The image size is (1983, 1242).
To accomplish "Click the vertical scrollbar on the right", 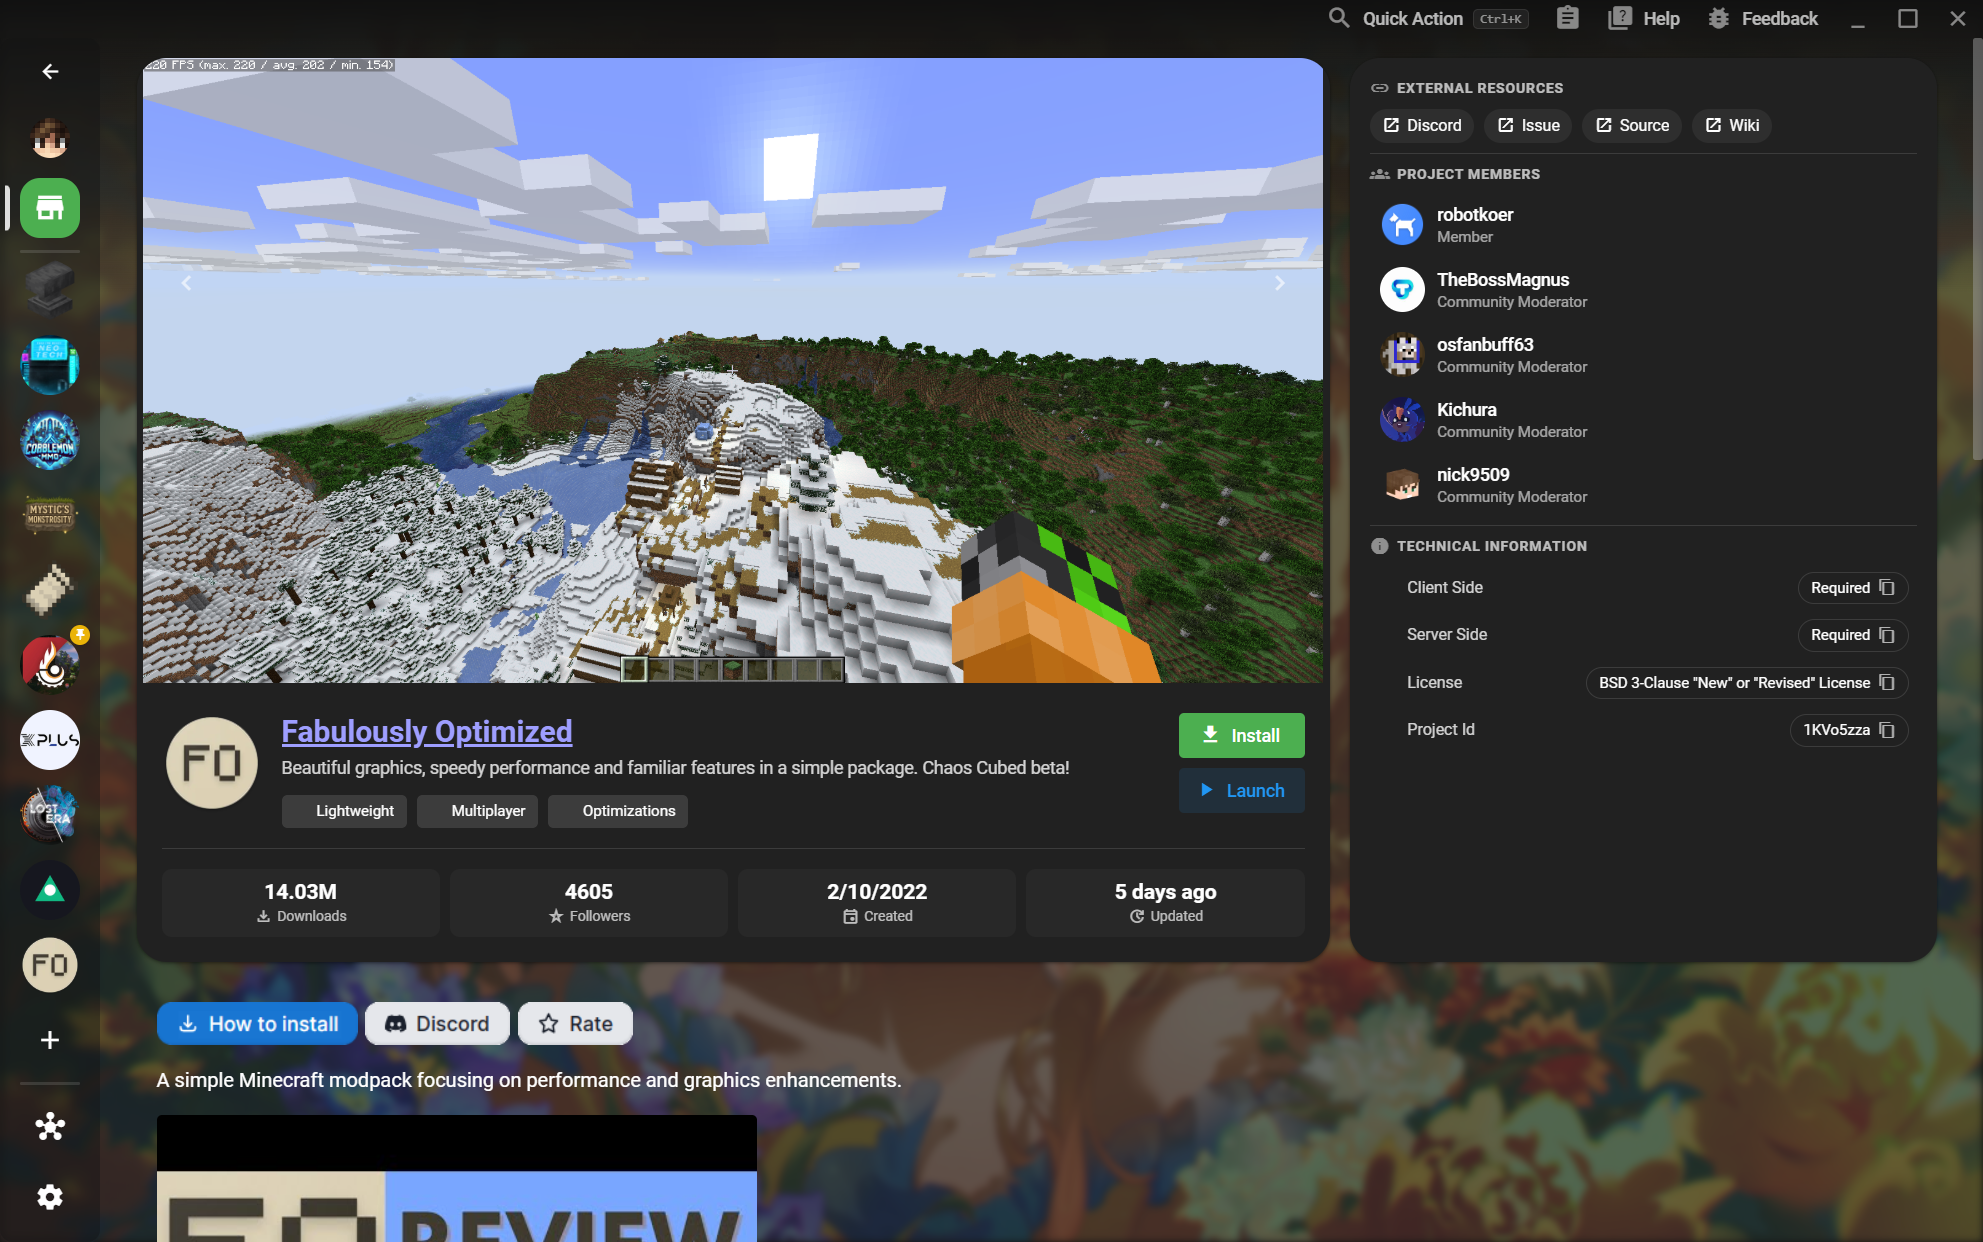I will [1977, 250].
